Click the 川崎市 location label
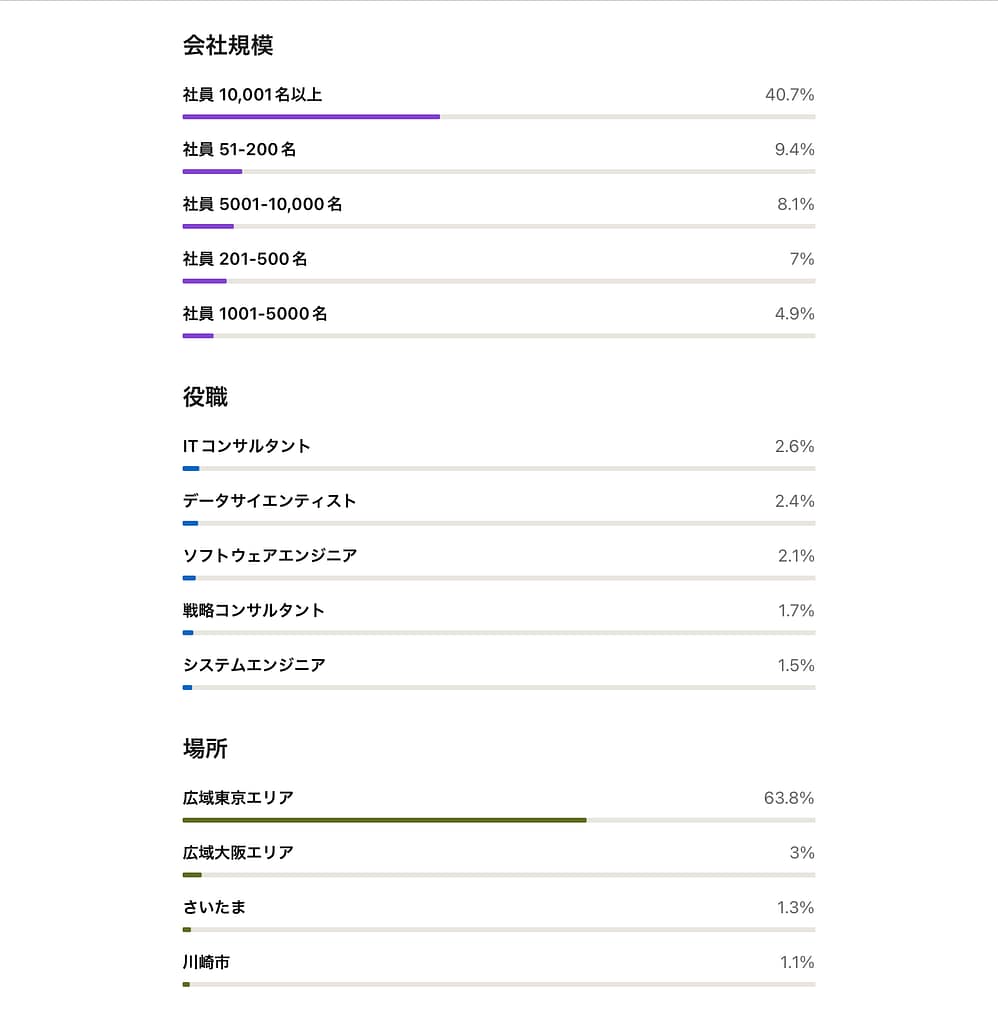998x1024 pixels. (x=206, y=962)
